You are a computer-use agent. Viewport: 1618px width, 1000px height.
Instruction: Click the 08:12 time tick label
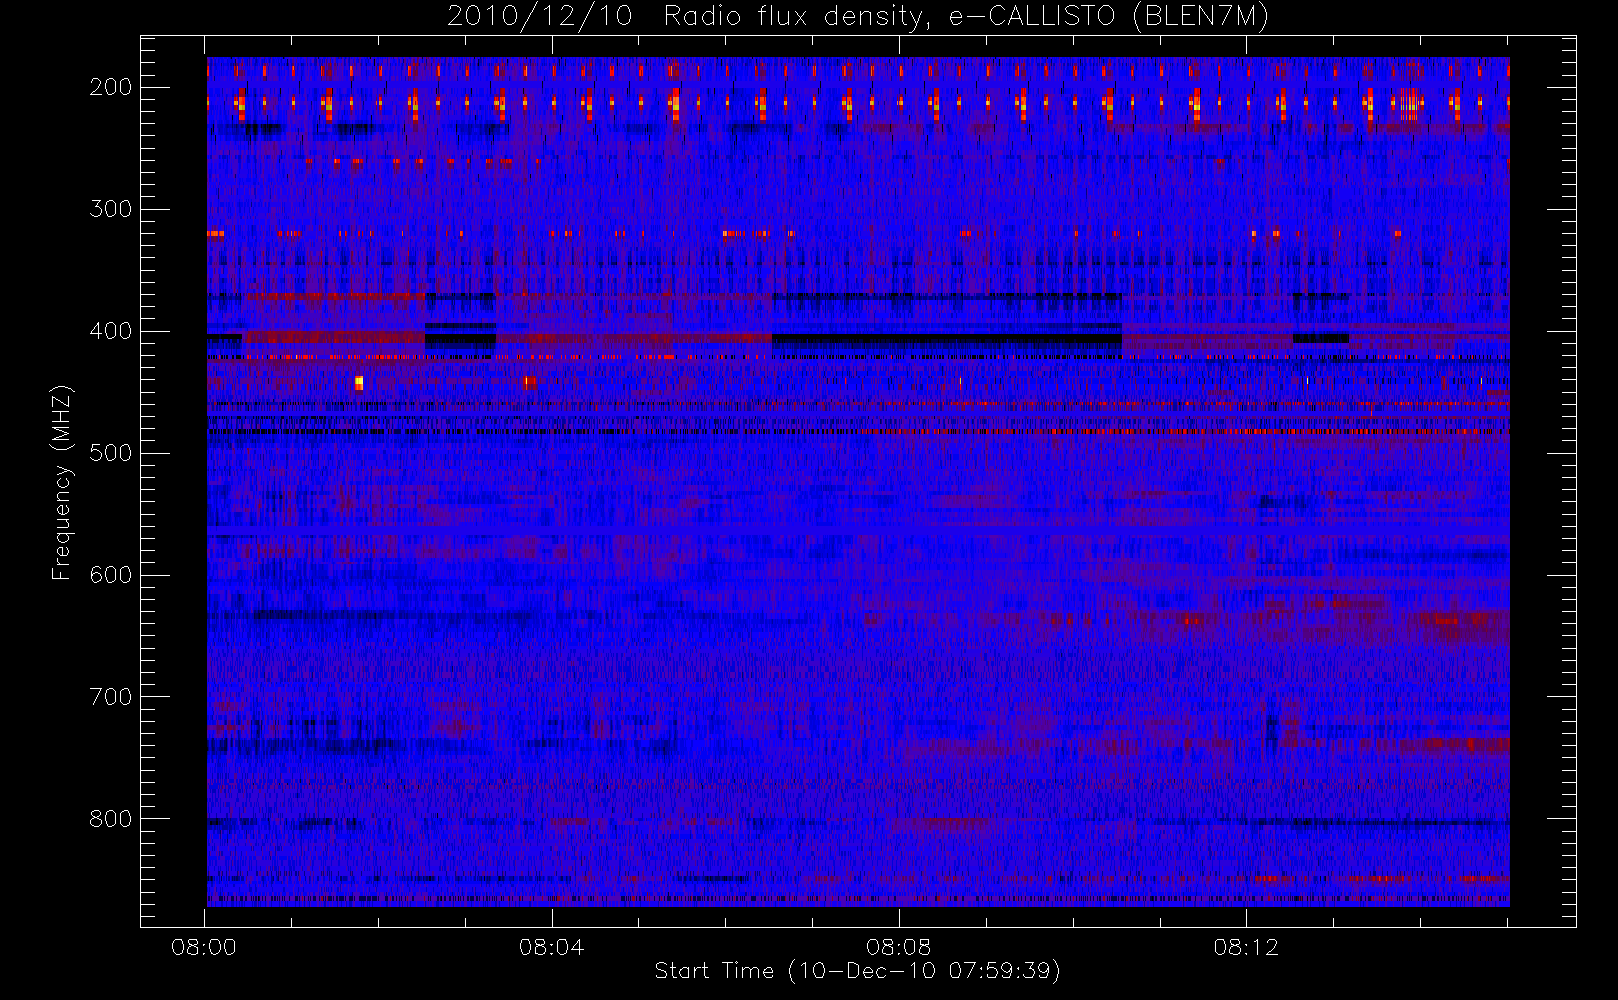pos(1246,947)
